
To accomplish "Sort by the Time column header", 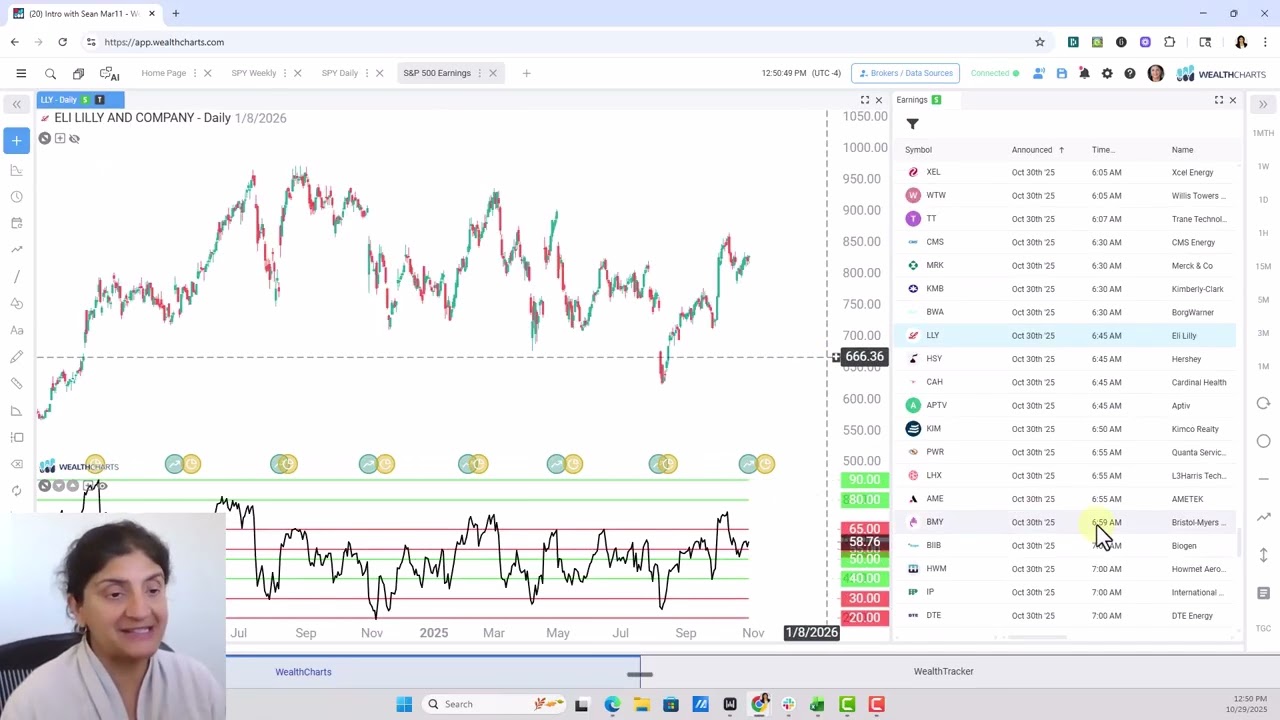I will (1103, 150).
